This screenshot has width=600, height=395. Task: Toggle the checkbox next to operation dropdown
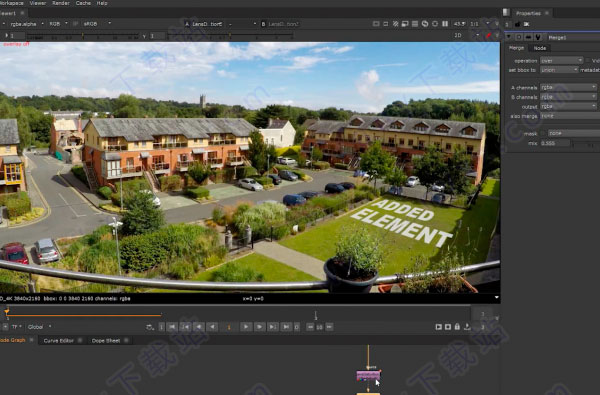(x=588, y=60)
